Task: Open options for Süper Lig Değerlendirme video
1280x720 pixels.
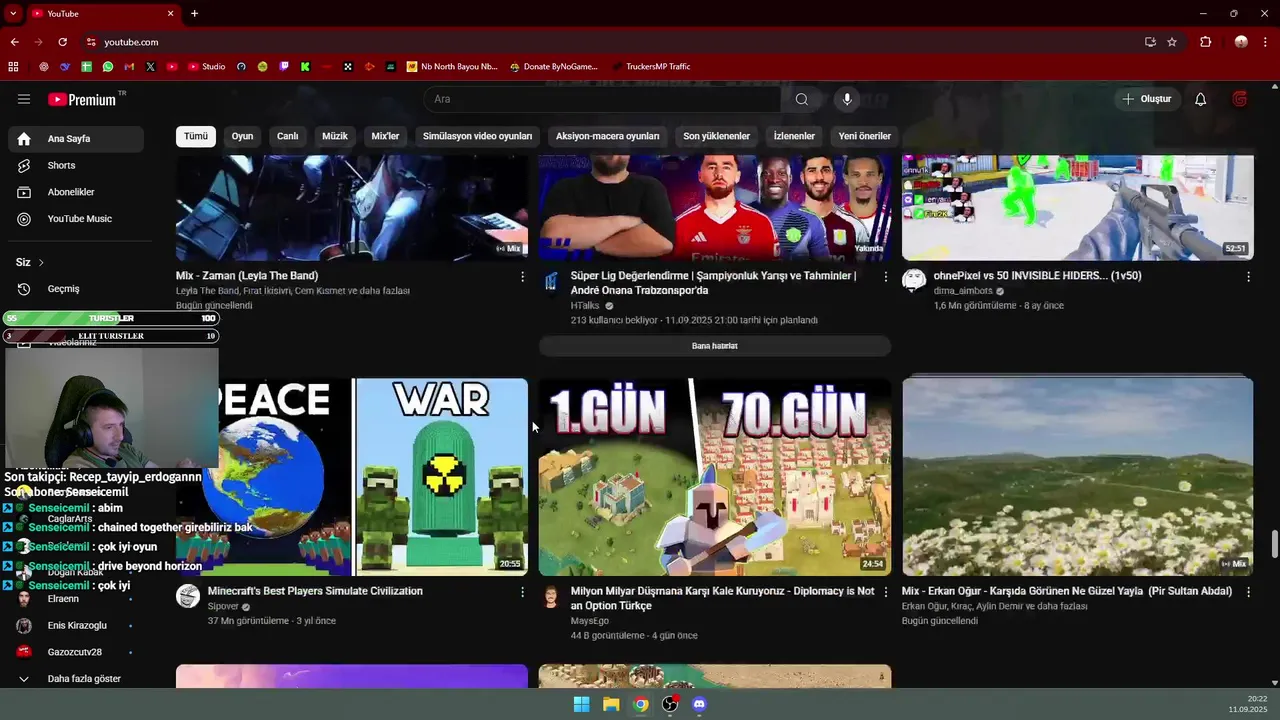Action: tap(885, 276)
